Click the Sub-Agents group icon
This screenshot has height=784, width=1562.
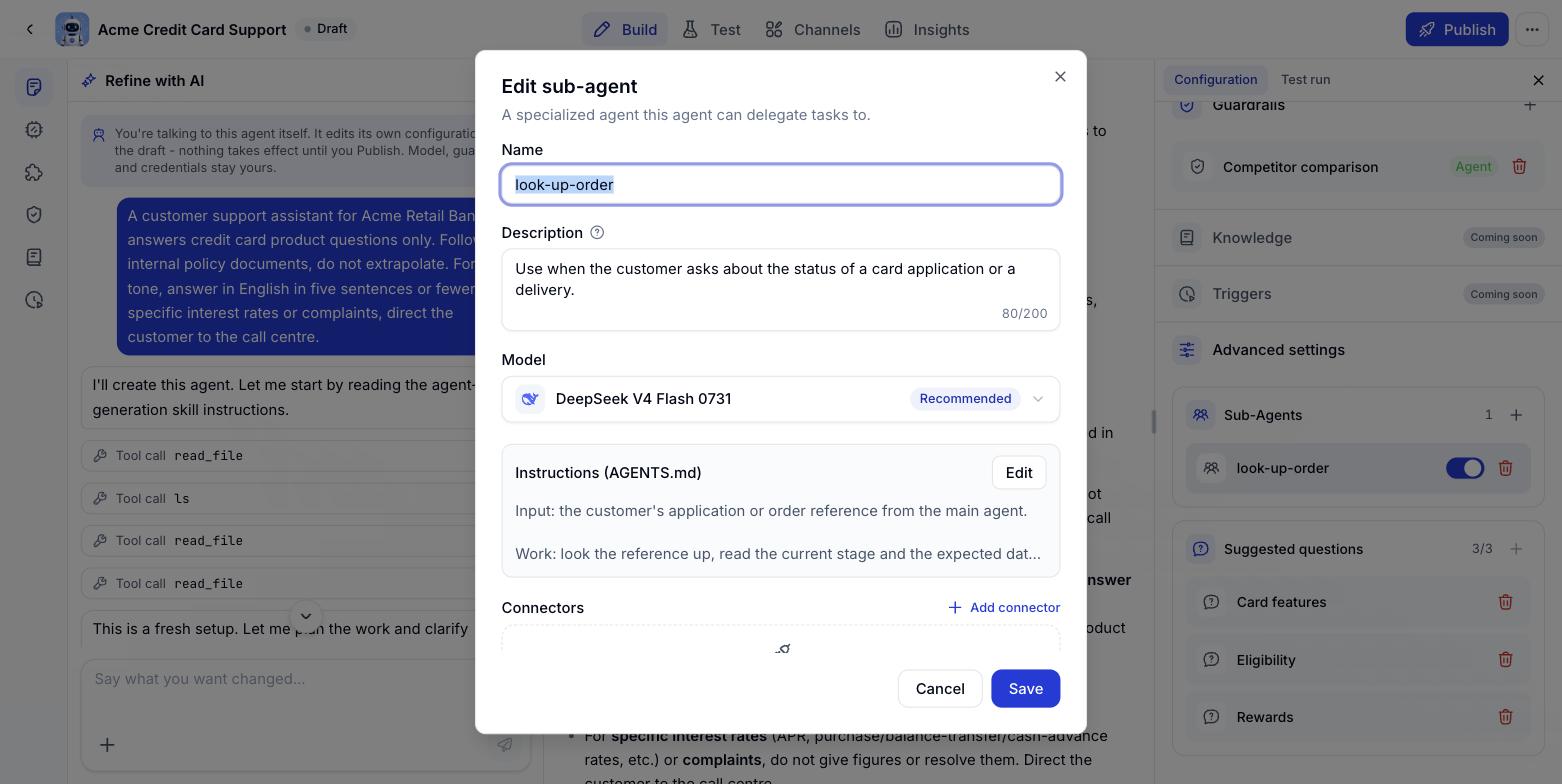point(1200,415)
